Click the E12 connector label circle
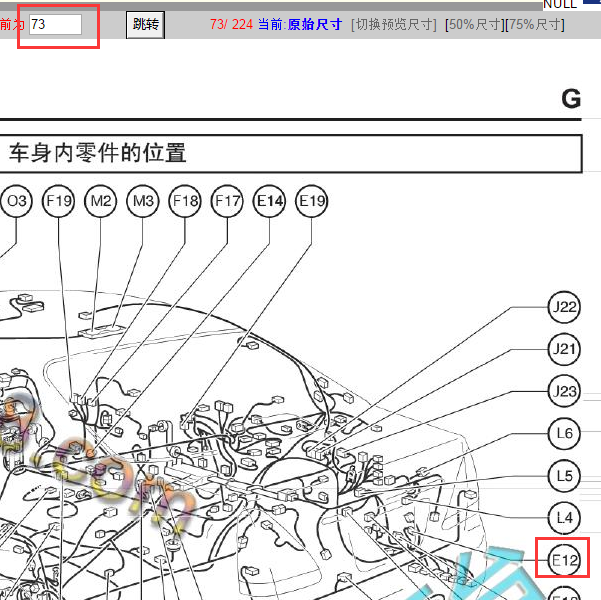 click(564, 560)
